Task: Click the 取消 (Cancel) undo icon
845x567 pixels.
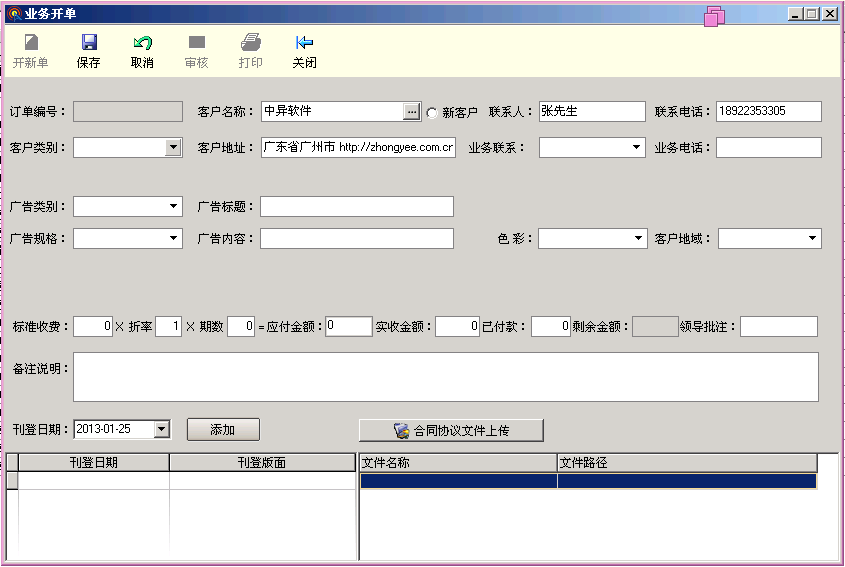Action: (143, 43)
